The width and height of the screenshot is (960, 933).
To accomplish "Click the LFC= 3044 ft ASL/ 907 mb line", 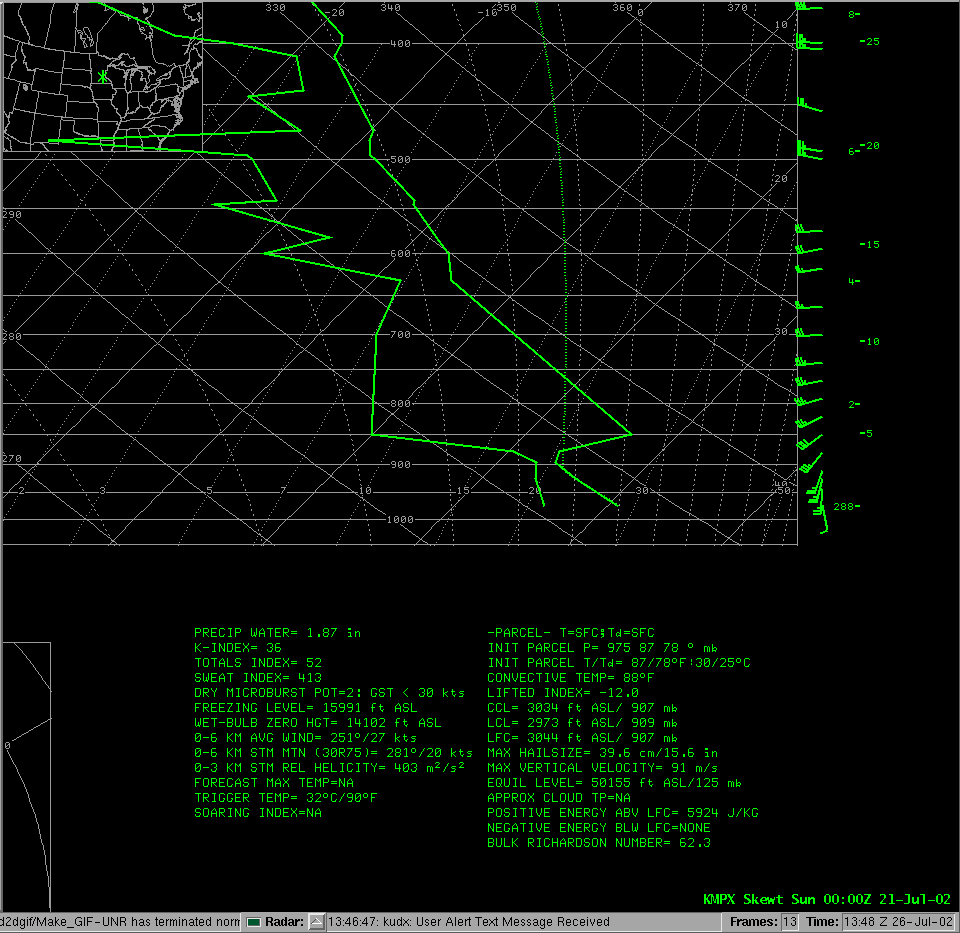I will pyautogui.click(x=582, y=738).
